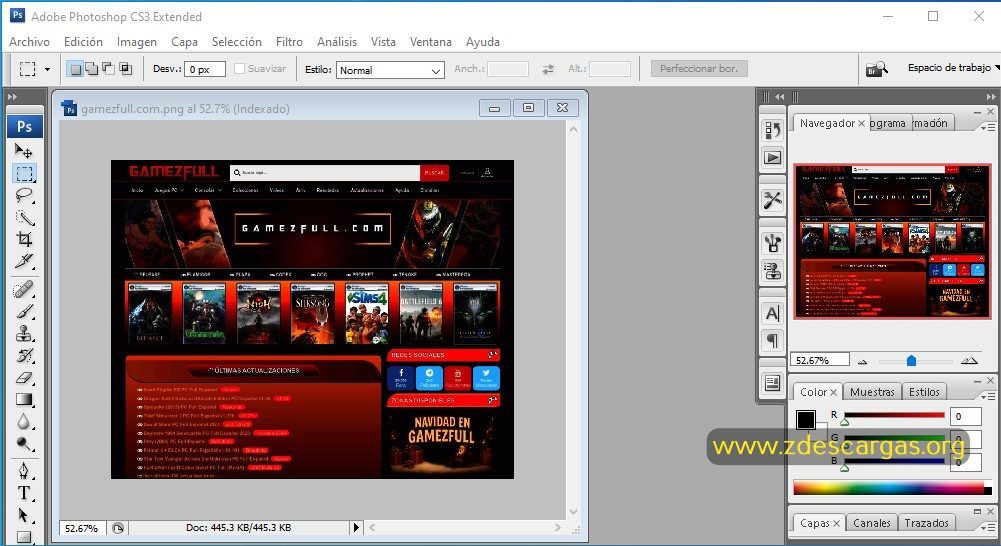Select the History Brush tool
Screen dimensions: 1001x546
[x=24, y=355]
